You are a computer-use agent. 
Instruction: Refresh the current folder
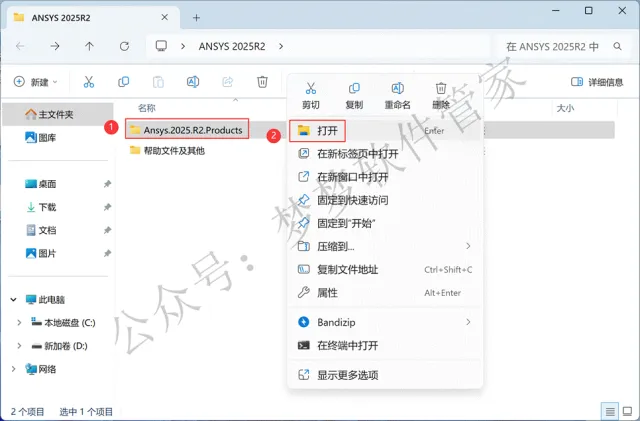tap(124, 46)
